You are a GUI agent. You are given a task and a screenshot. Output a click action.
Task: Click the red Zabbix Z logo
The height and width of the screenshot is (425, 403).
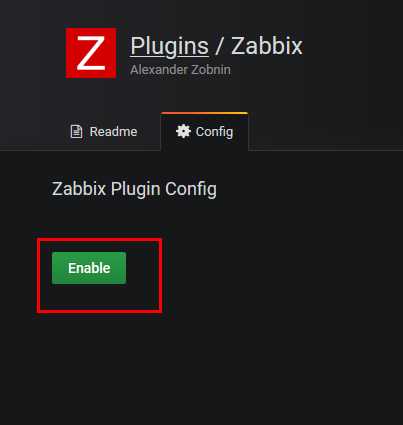[x=91, y=53]
